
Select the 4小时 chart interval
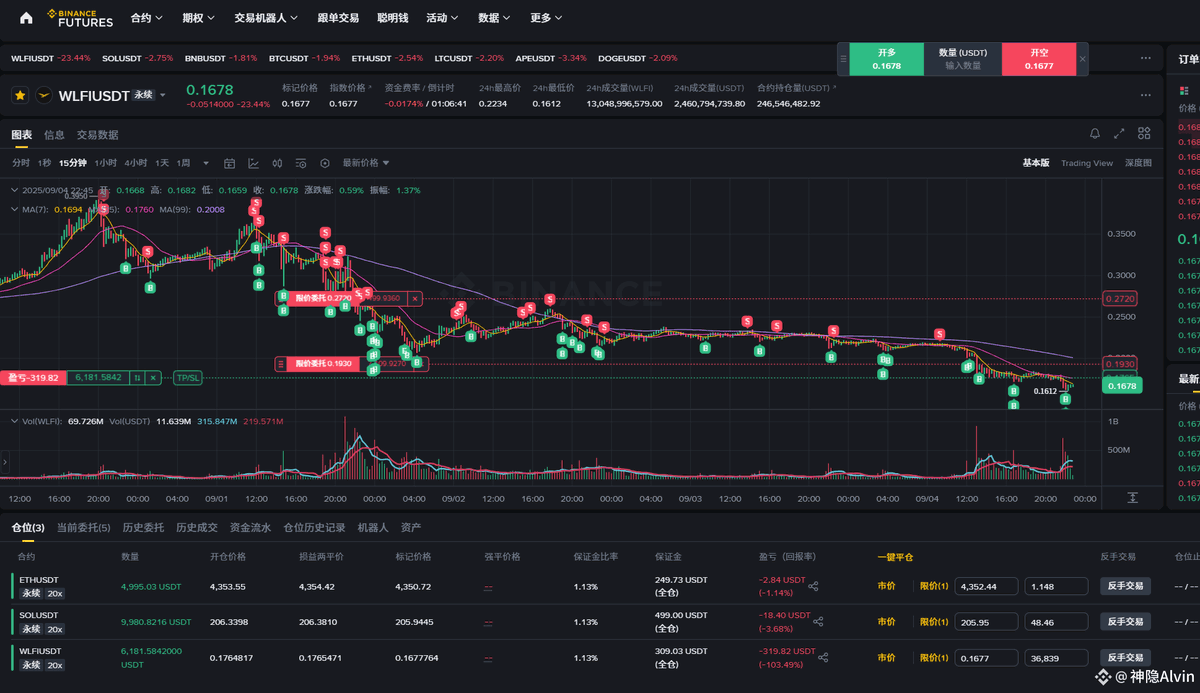[135, 163]
